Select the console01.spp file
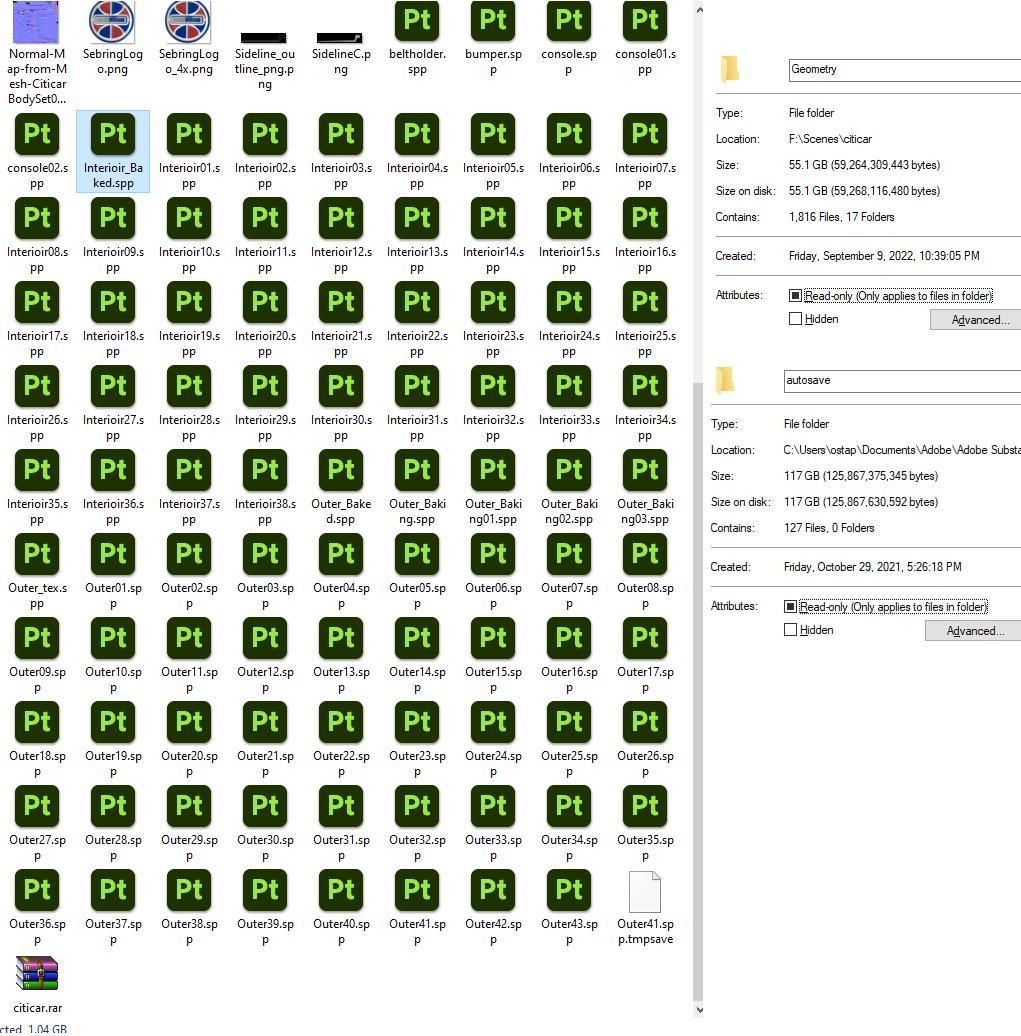Viewport: 1021px width, 1036px height. click(x=645, y=38)
